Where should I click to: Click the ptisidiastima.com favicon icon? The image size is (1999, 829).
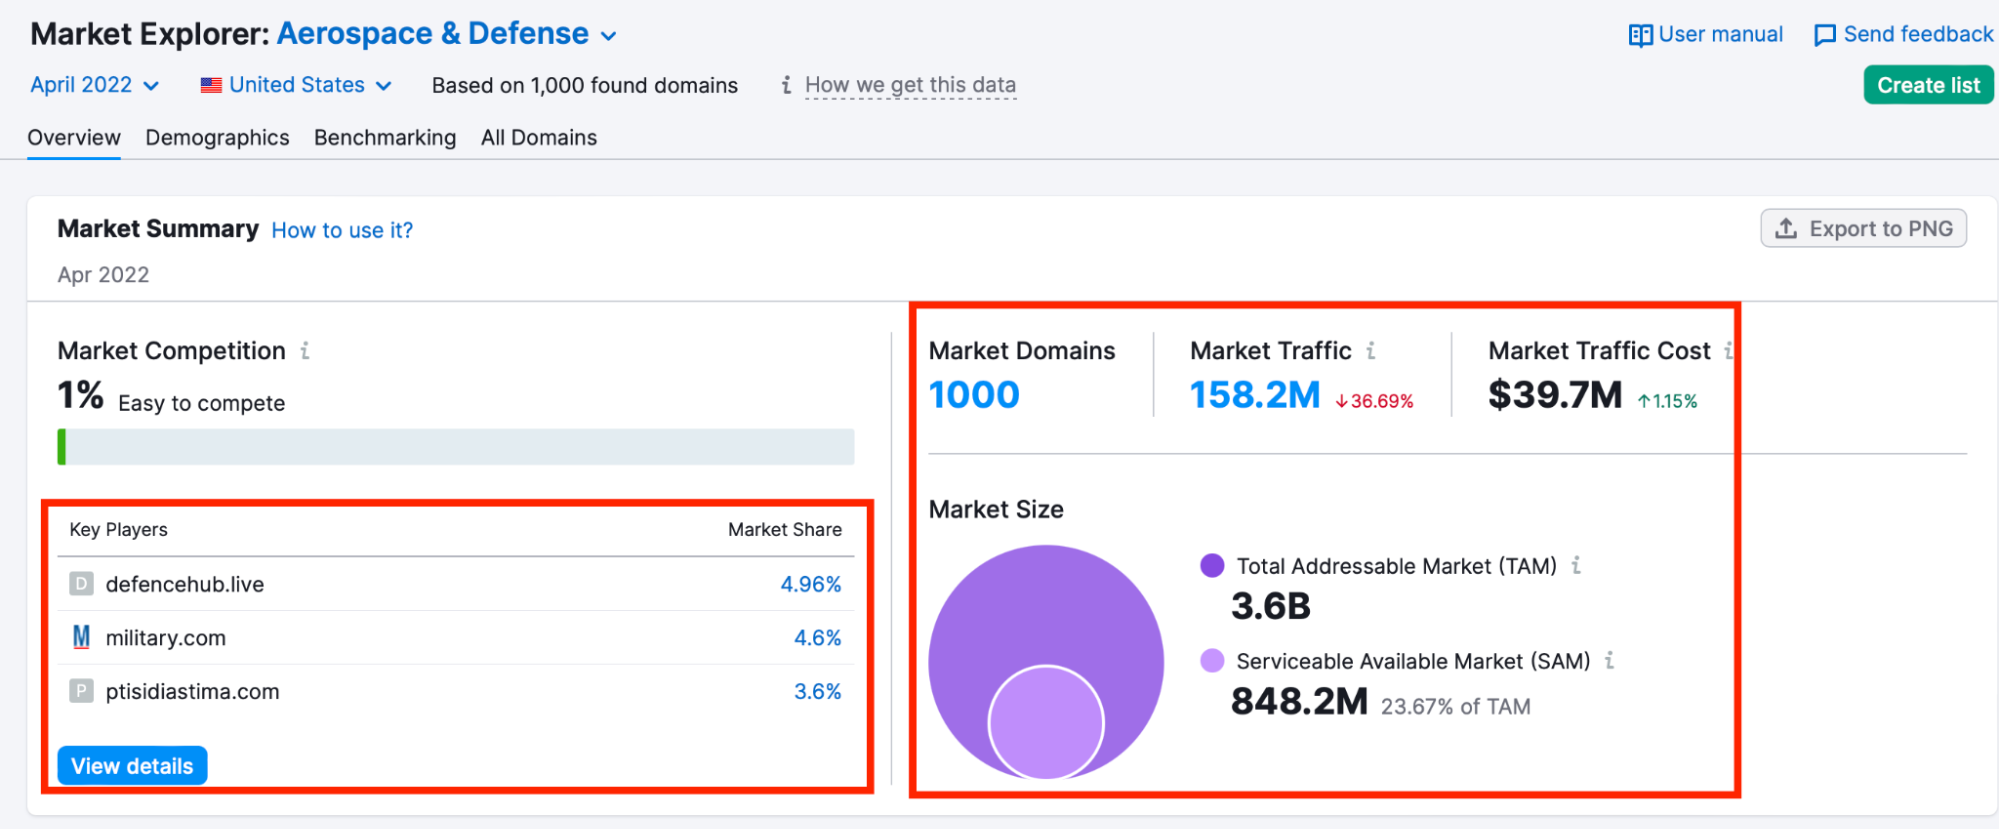[81, 692]
